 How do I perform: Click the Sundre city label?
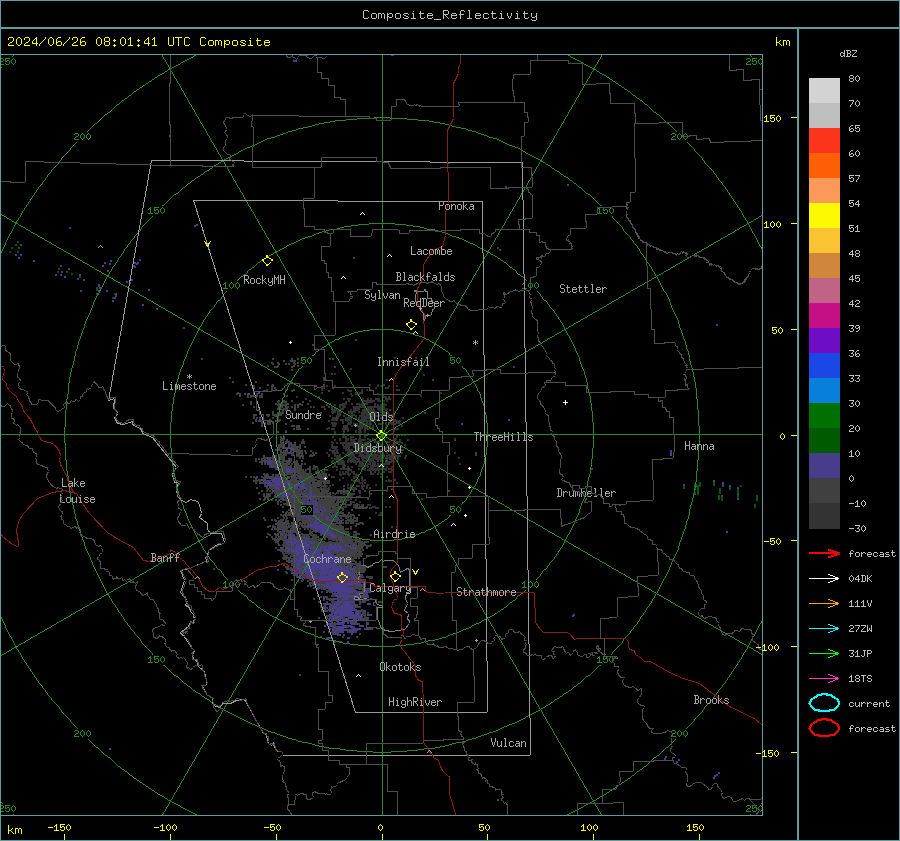point(303,414)
